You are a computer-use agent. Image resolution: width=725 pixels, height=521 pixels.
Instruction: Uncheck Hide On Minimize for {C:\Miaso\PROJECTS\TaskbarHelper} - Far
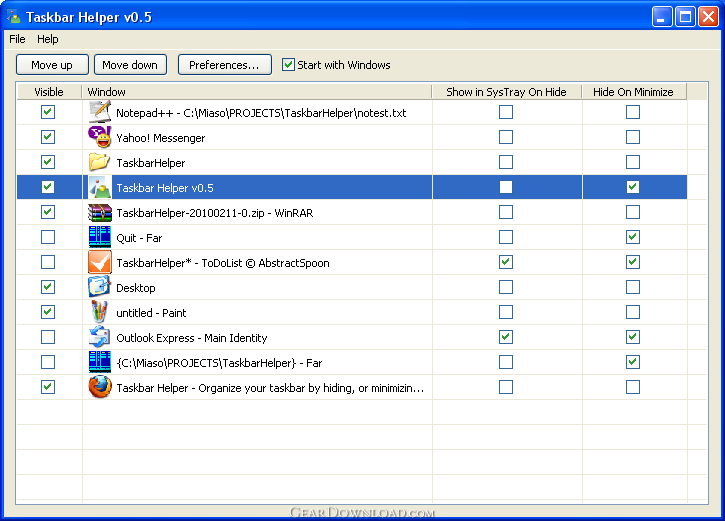(633, 362)
